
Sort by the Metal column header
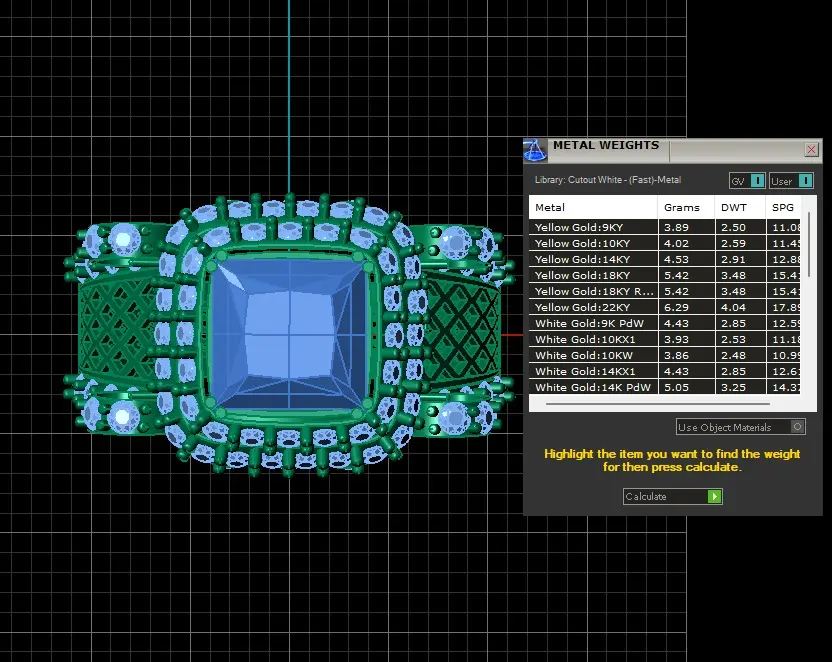(593, 207)
